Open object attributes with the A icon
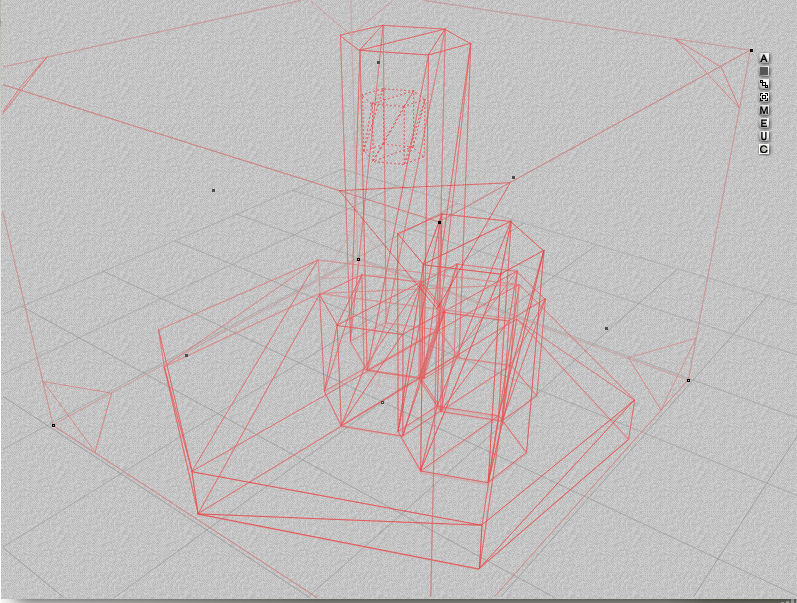 [763, 58]
